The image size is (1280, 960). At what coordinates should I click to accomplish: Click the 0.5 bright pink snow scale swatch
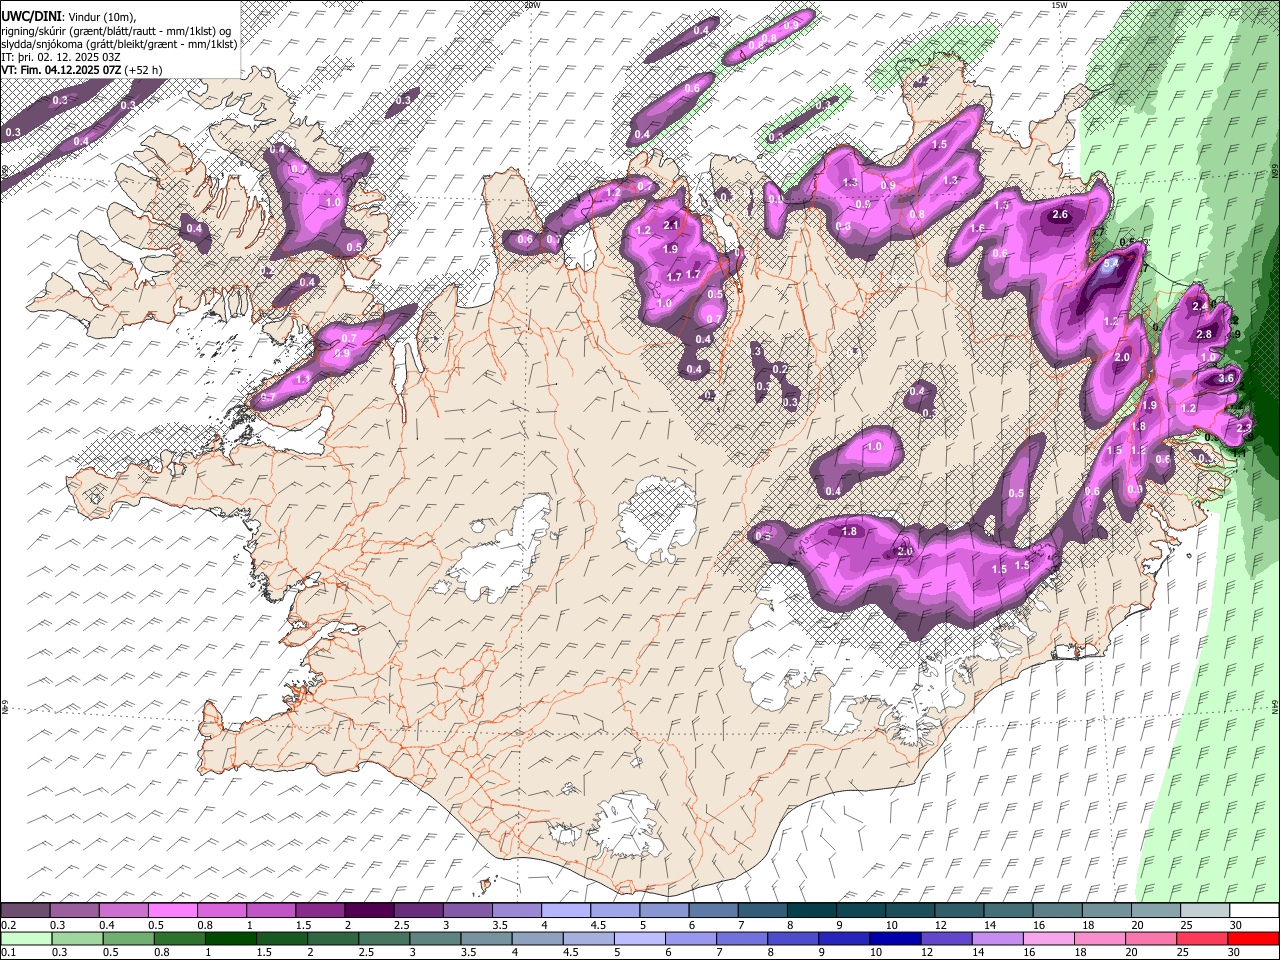point(172,911)
